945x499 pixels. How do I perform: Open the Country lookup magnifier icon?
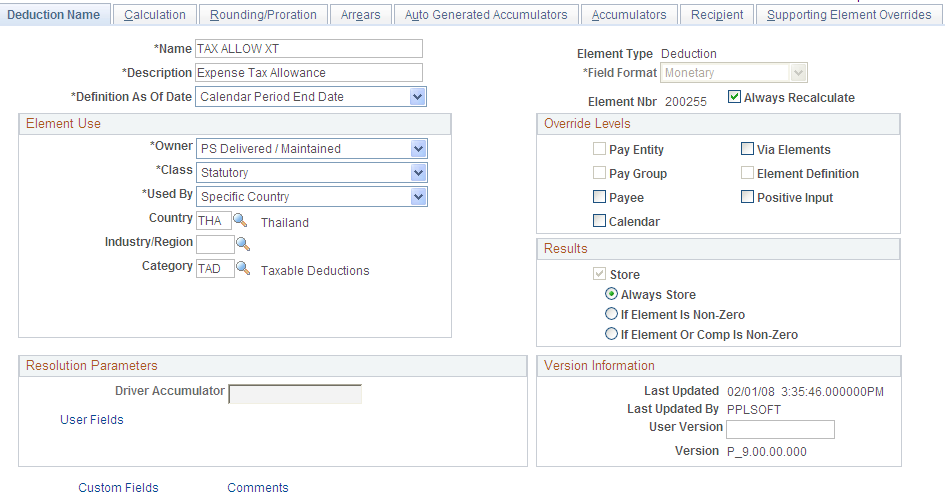pos(240,220)
